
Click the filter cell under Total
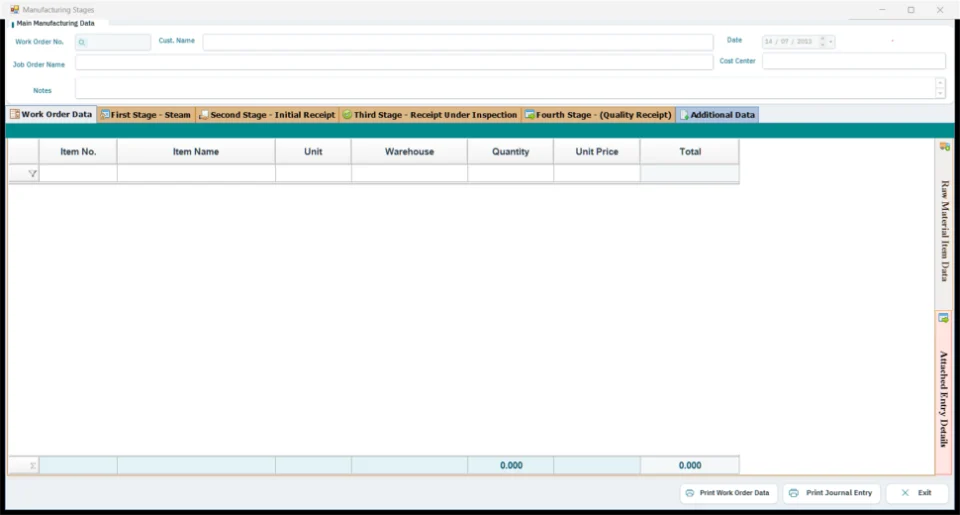pyautogui.click(x=689, y=174)
